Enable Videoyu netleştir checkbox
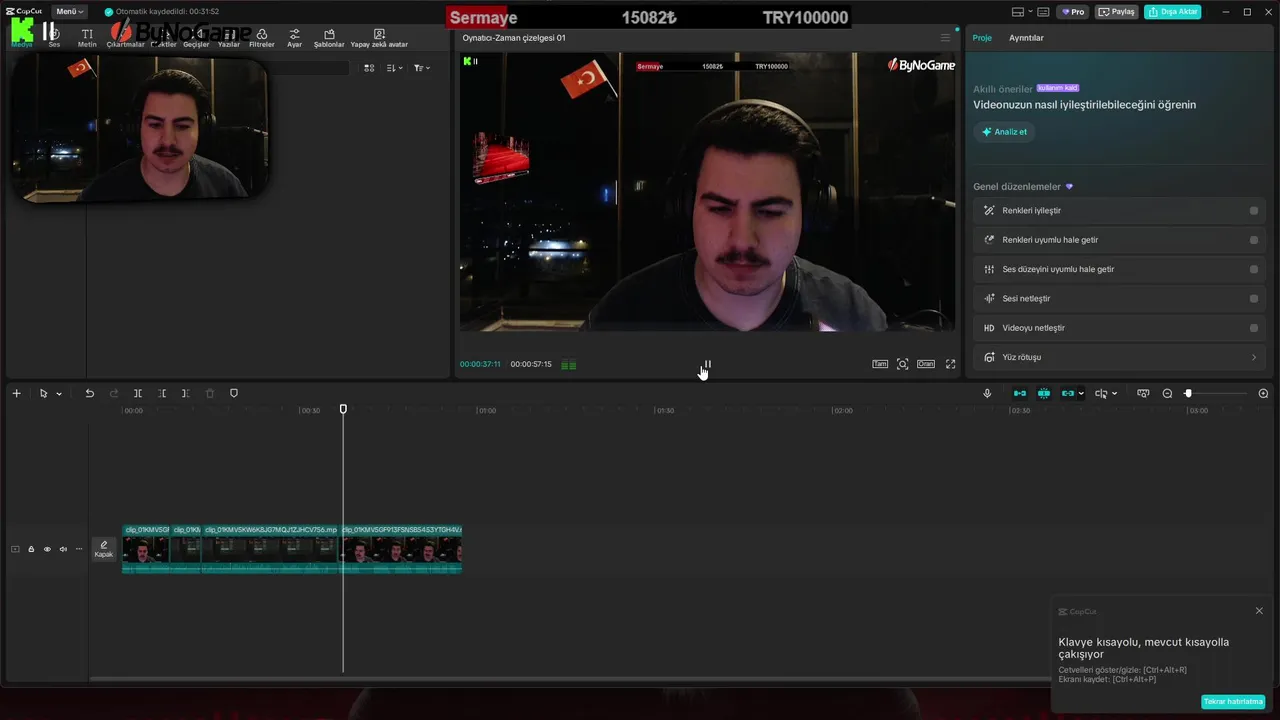 pyautogui.click(x=1254, y=328)
